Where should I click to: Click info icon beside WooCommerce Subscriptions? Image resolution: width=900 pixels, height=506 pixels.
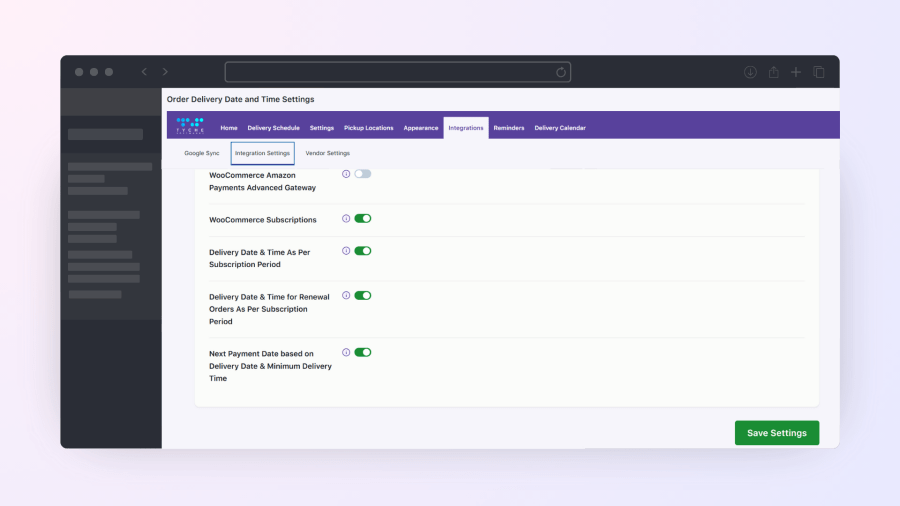click(x=346, y=218)
